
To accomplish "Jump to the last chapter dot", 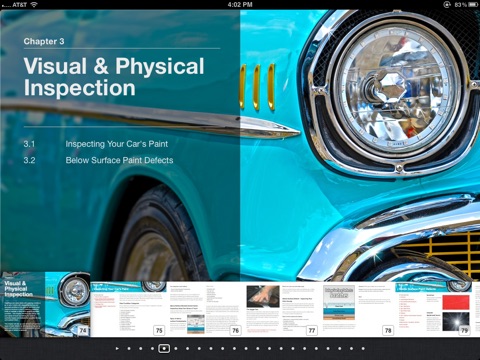I will 363,349.
